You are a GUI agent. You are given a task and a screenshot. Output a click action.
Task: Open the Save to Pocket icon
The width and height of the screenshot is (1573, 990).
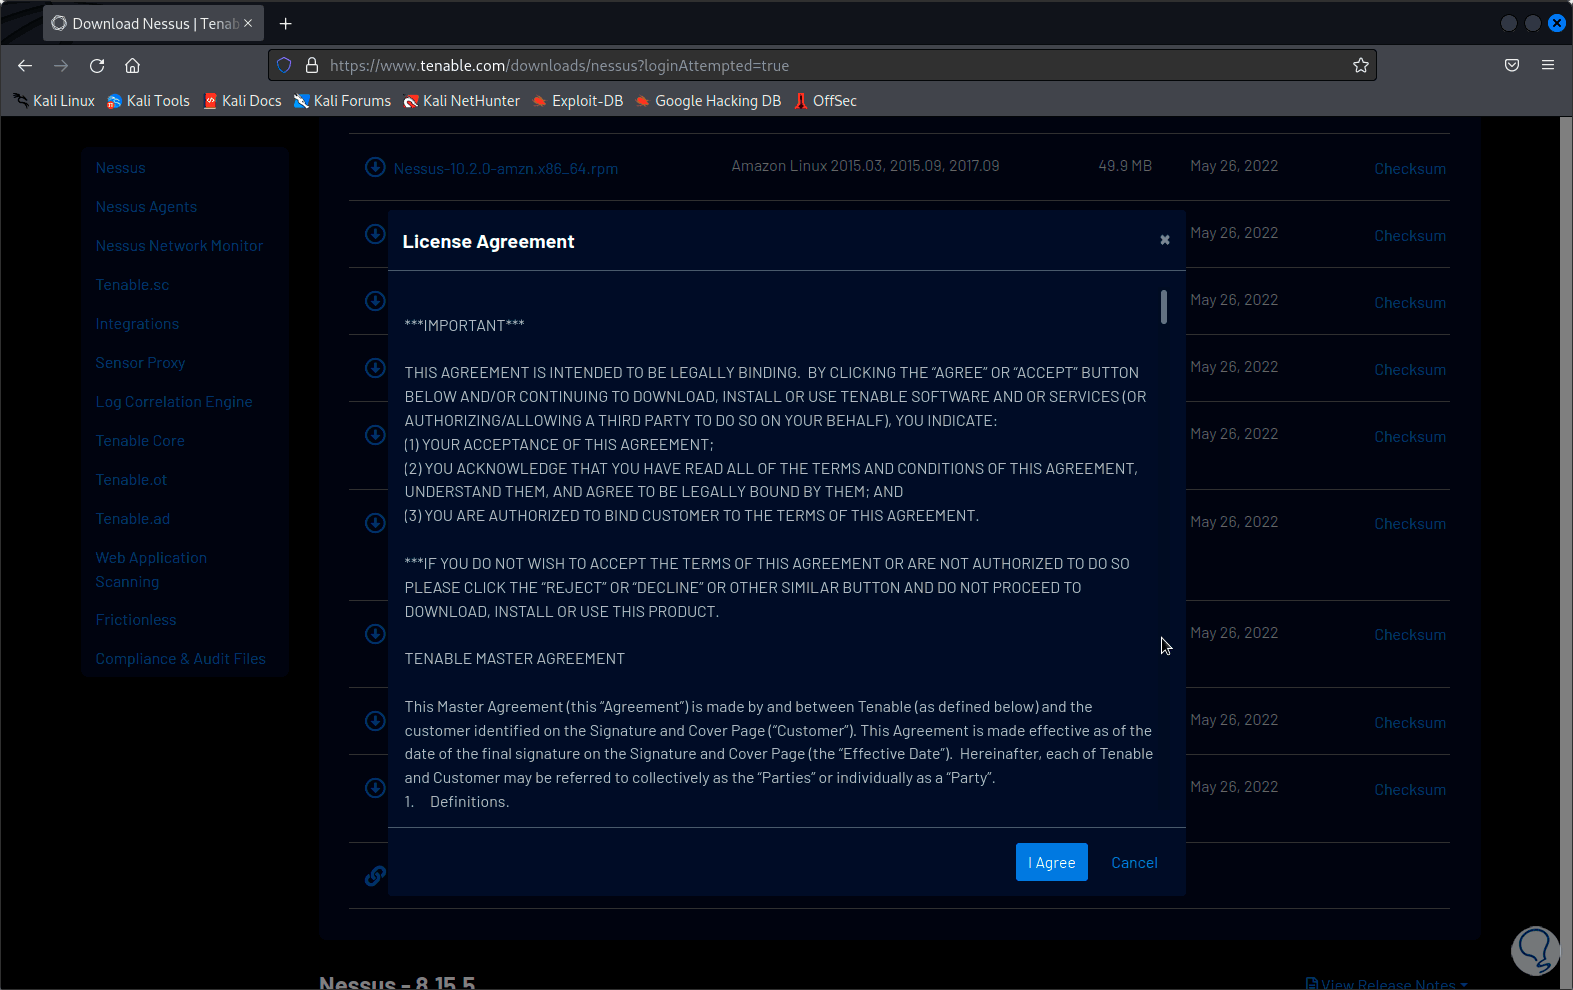[1512, 65]
